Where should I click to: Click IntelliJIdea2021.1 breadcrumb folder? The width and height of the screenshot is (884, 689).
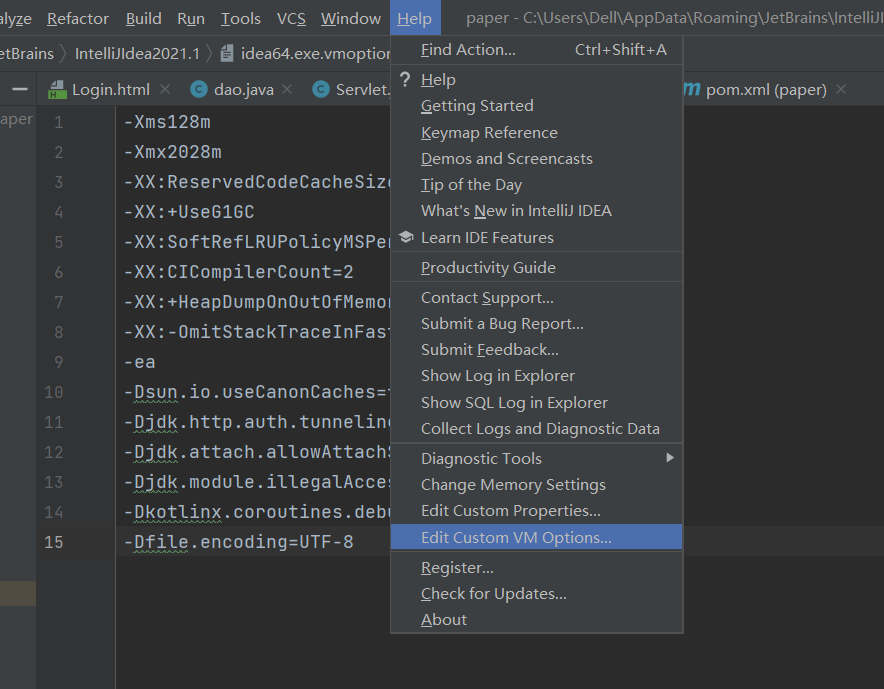click(137, 54)
